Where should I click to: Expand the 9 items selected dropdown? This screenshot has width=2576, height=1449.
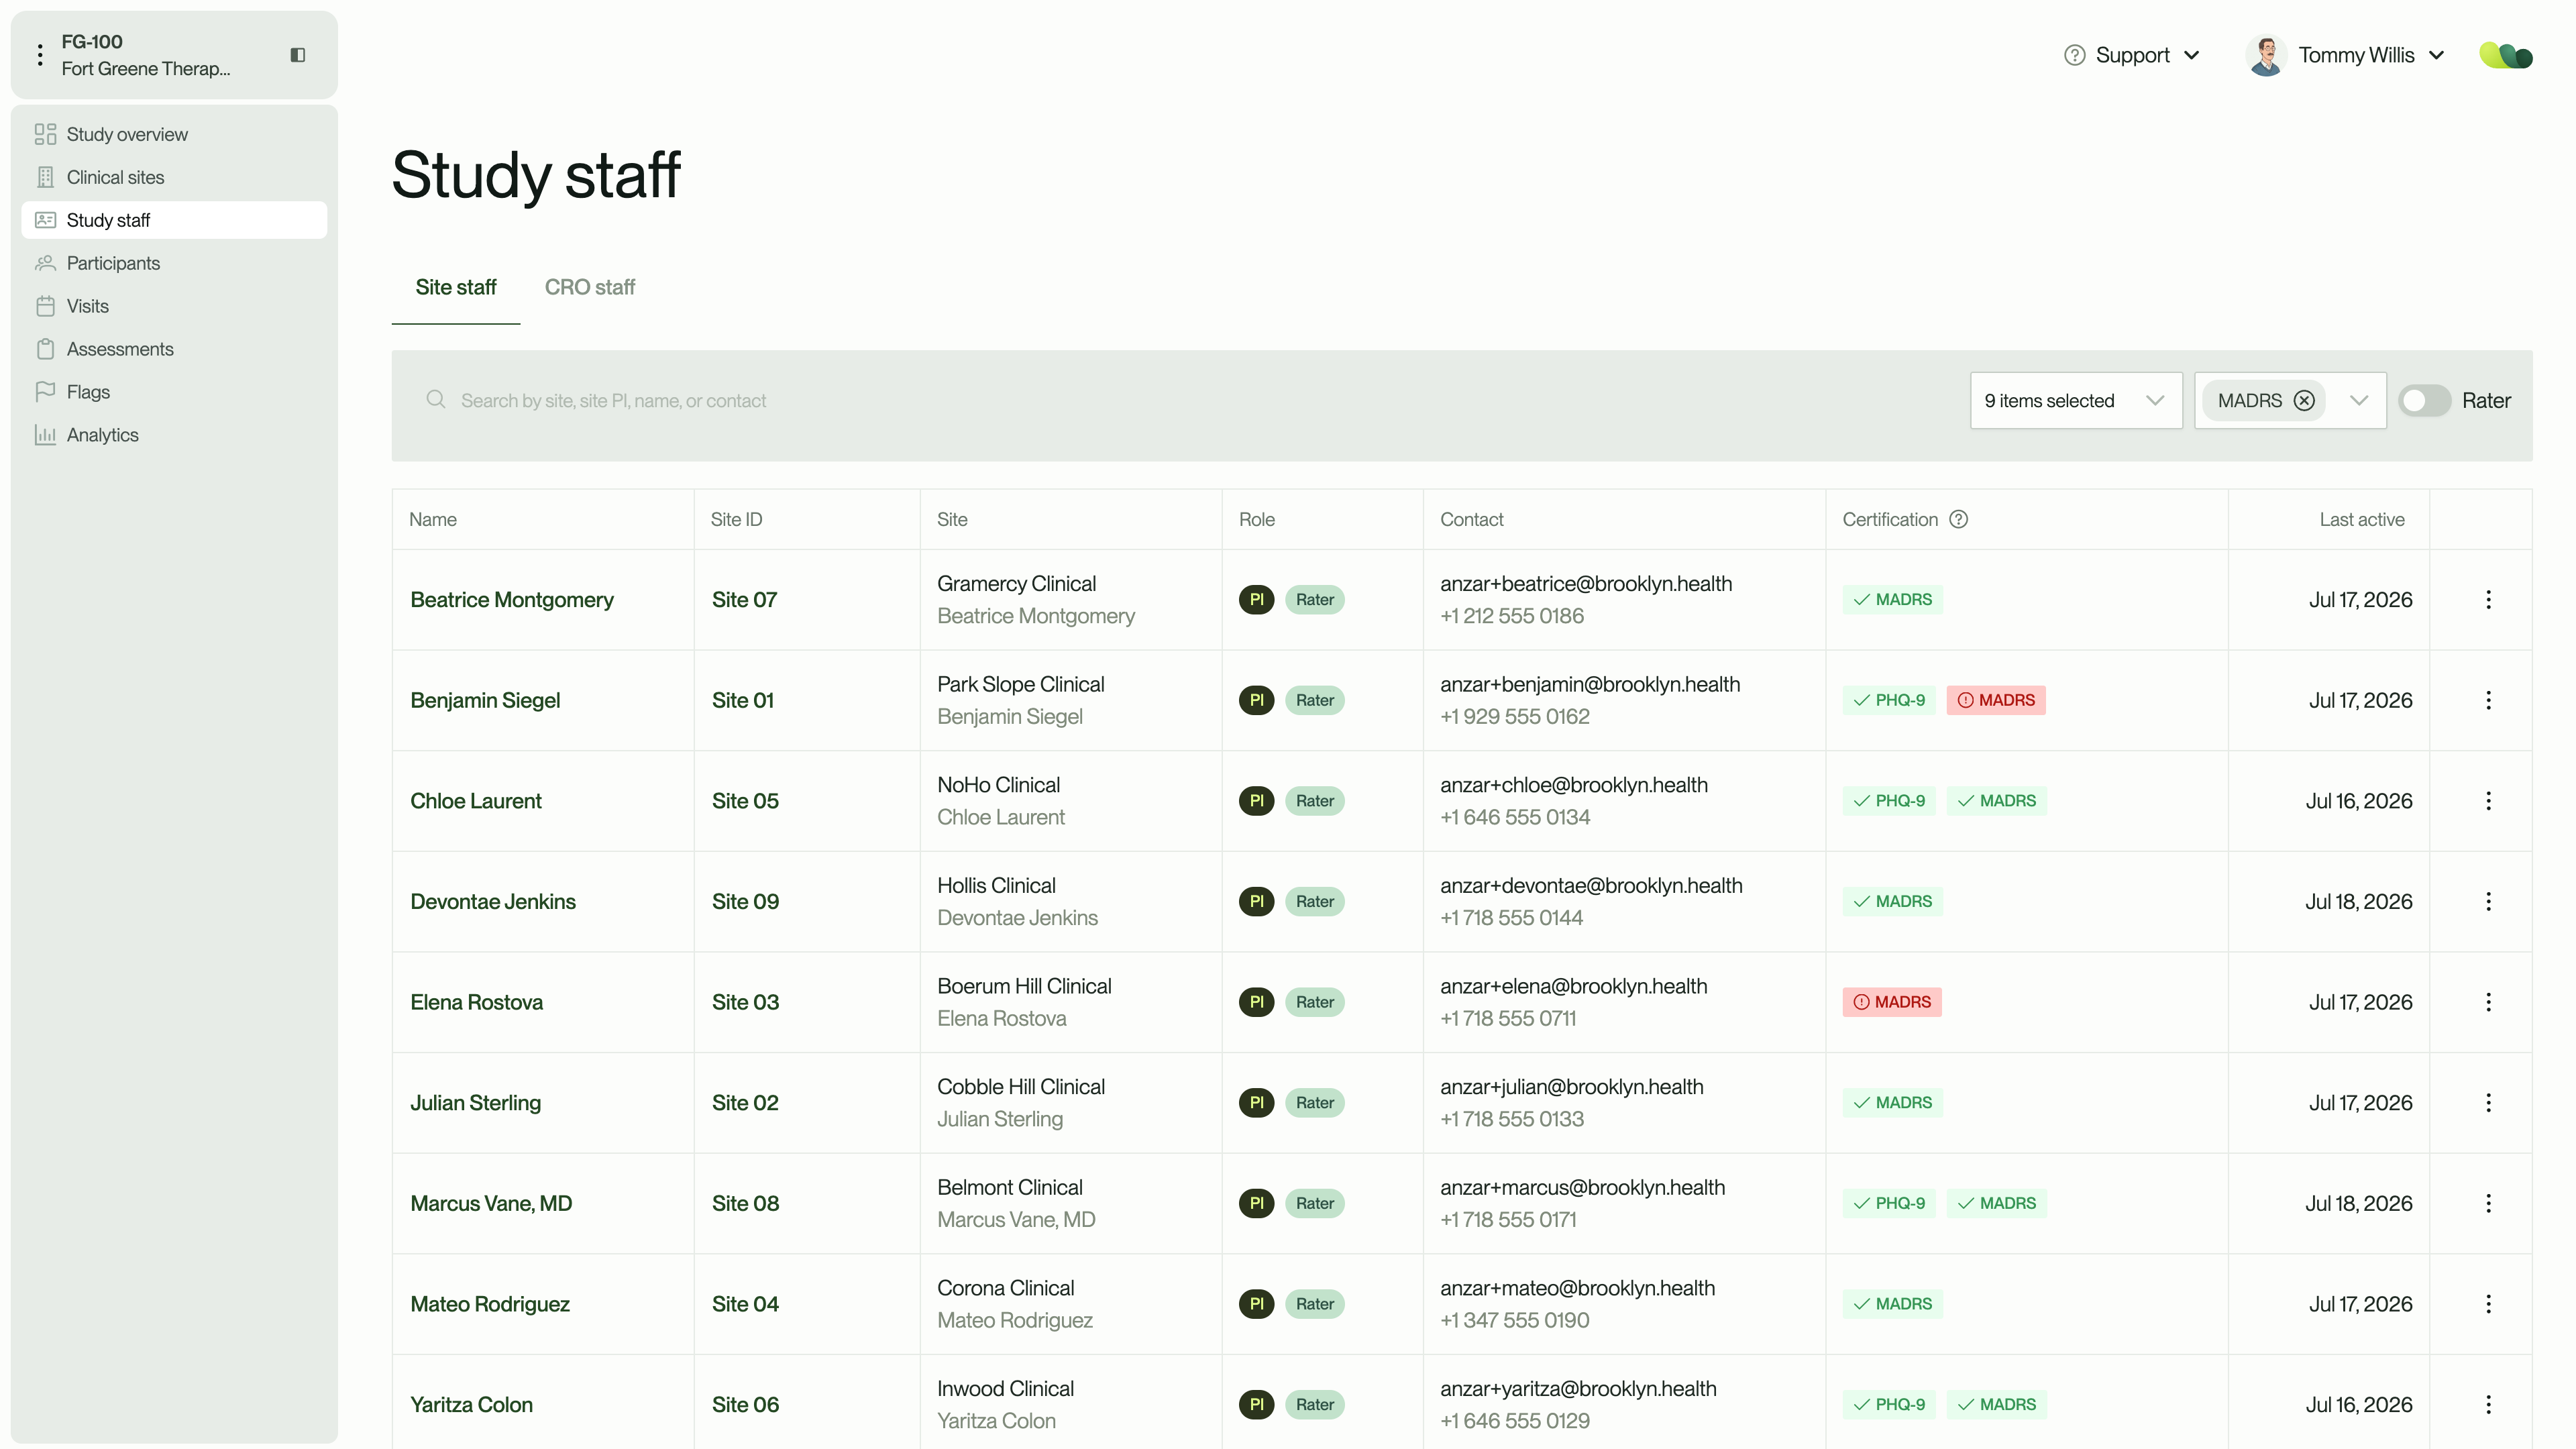tap(2075, 400)
